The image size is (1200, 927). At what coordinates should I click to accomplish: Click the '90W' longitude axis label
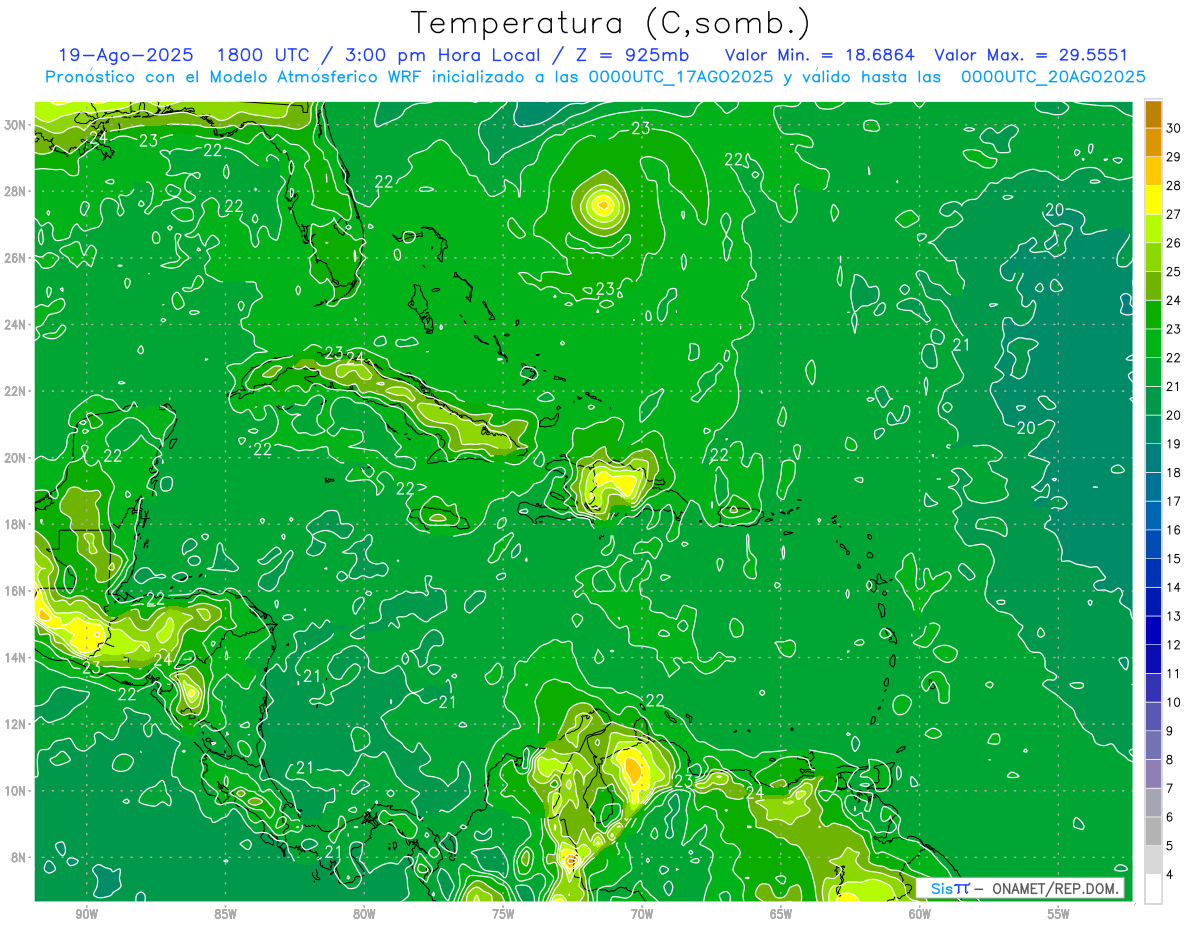coord(86,914)
